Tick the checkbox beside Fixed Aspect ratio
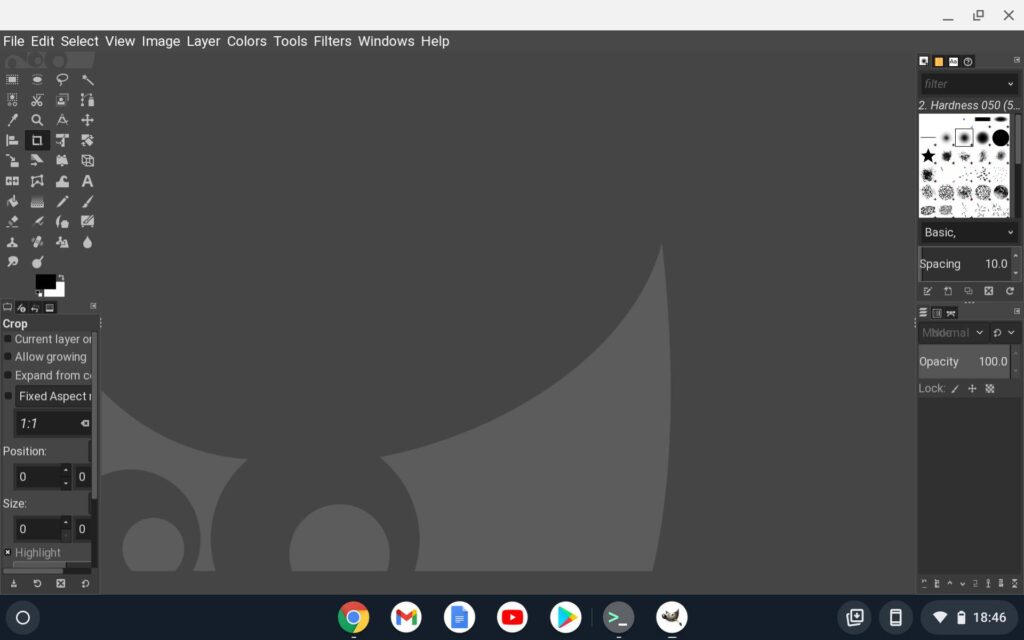Screen dimensions: 1024x640 tap(8, 396)
